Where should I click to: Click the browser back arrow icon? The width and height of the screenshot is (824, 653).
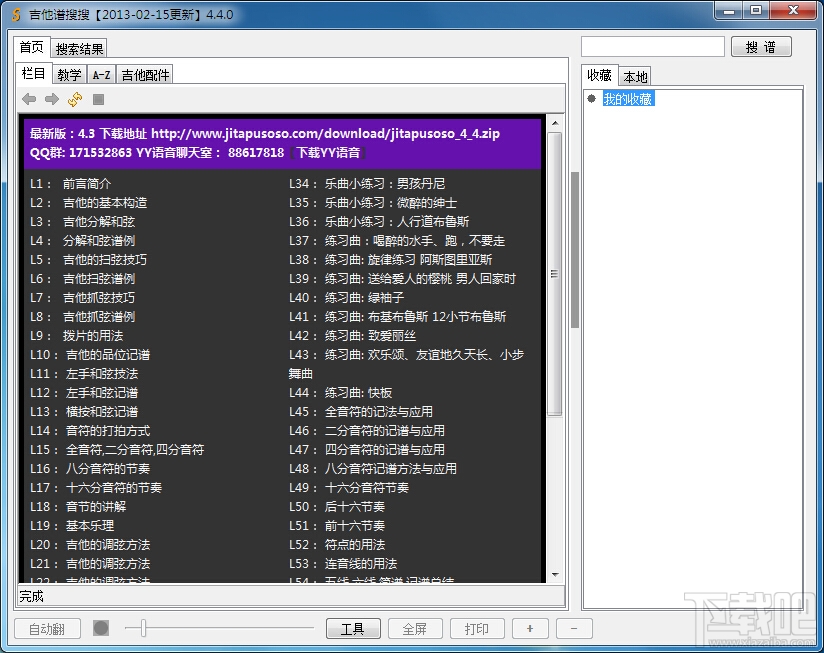29,99
